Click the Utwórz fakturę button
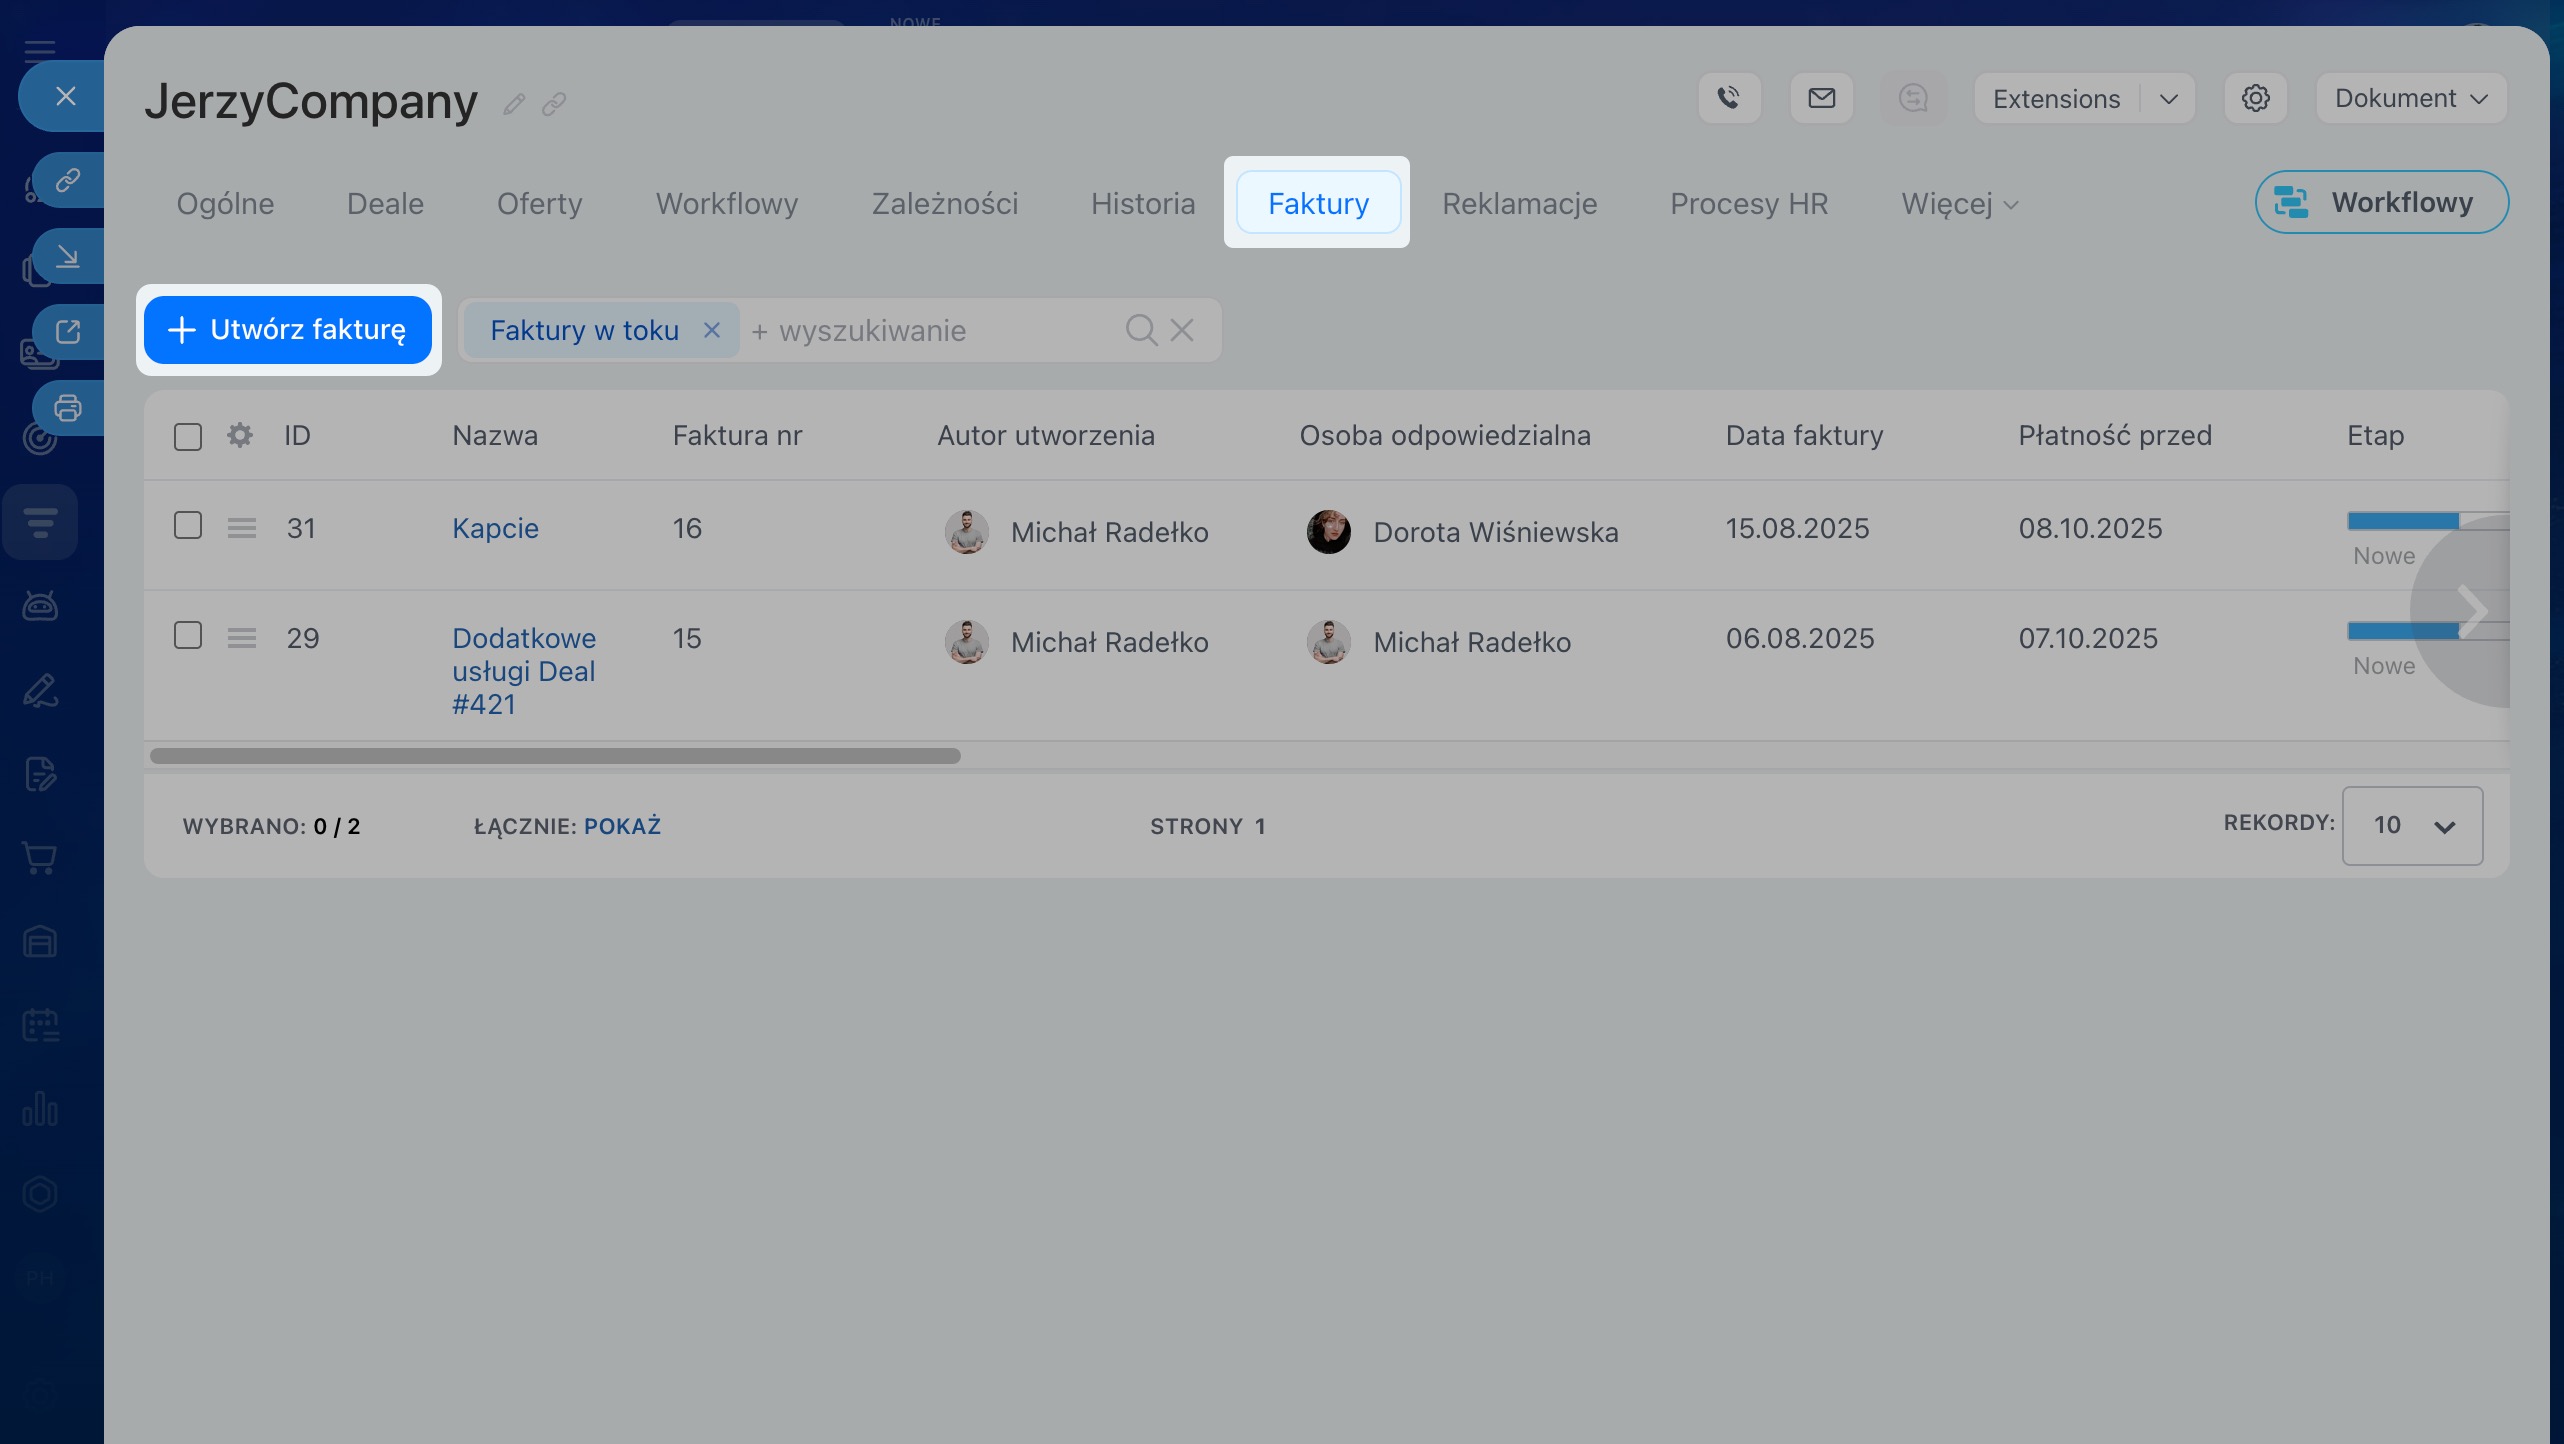Viewport: 2564px width, 1444px height. click(x=288, y=330)
